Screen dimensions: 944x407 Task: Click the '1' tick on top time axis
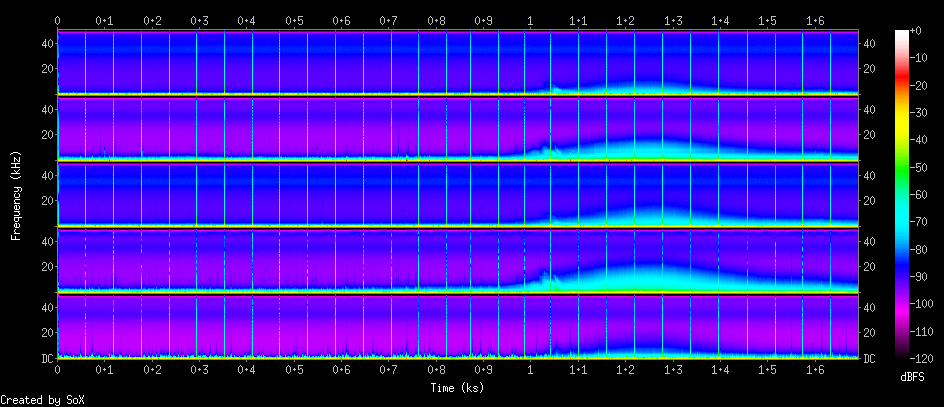click(x=530, y=20)
